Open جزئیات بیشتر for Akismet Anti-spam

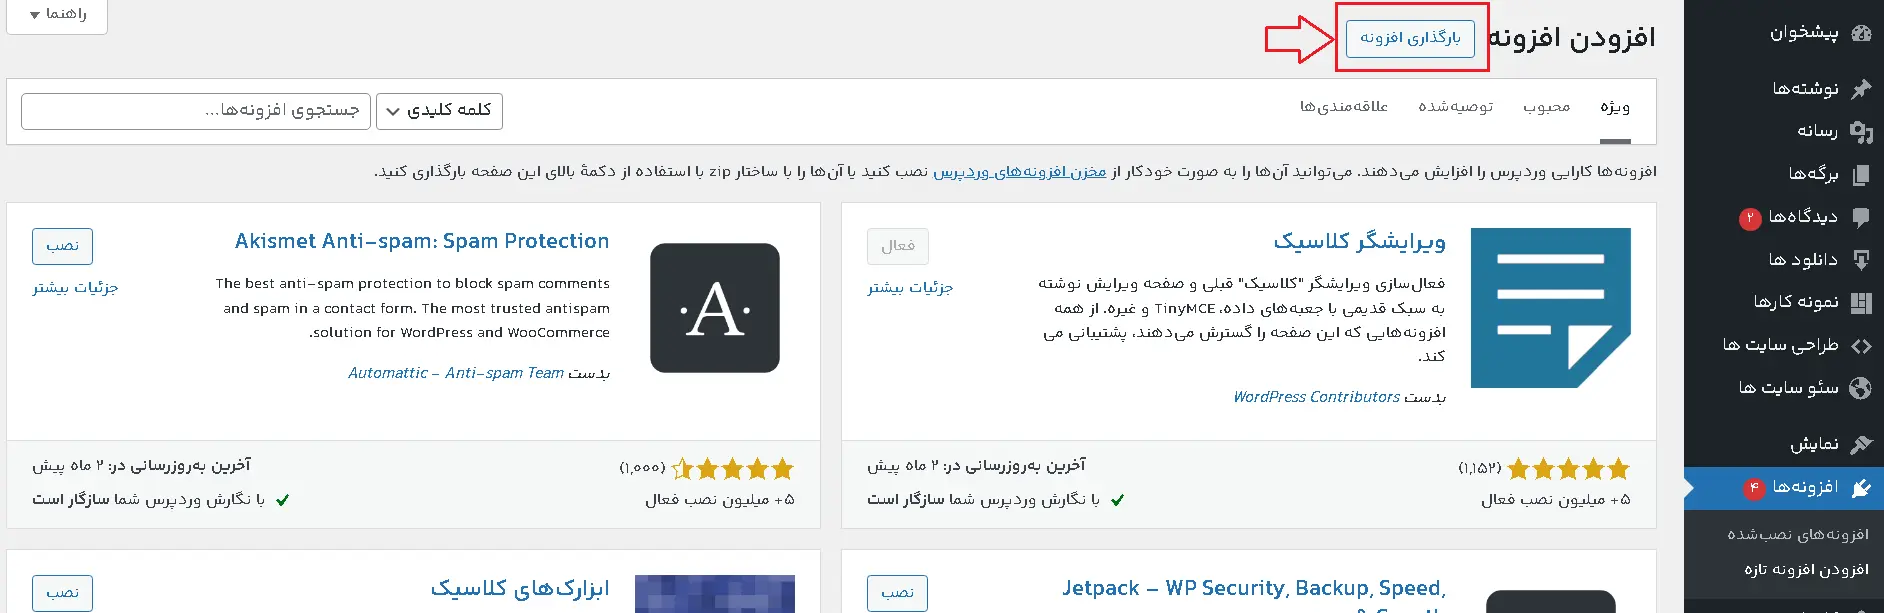point(75,288)
